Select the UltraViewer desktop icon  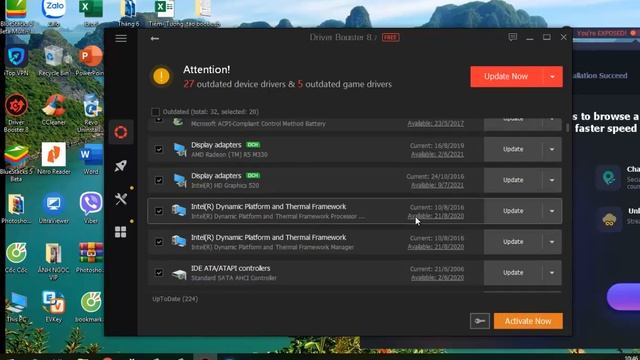coord(53,209)
